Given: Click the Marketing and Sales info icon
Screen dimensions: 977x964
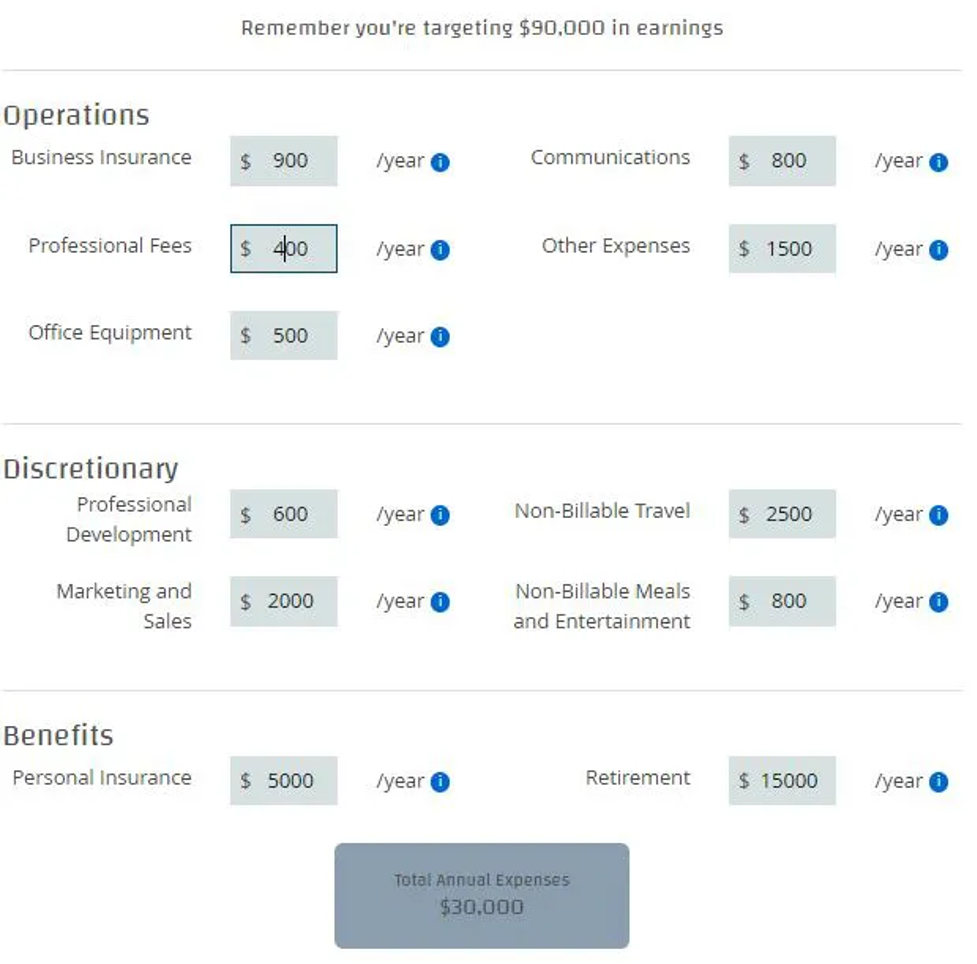Looking at the screenshot, I should tap(440, 602).
